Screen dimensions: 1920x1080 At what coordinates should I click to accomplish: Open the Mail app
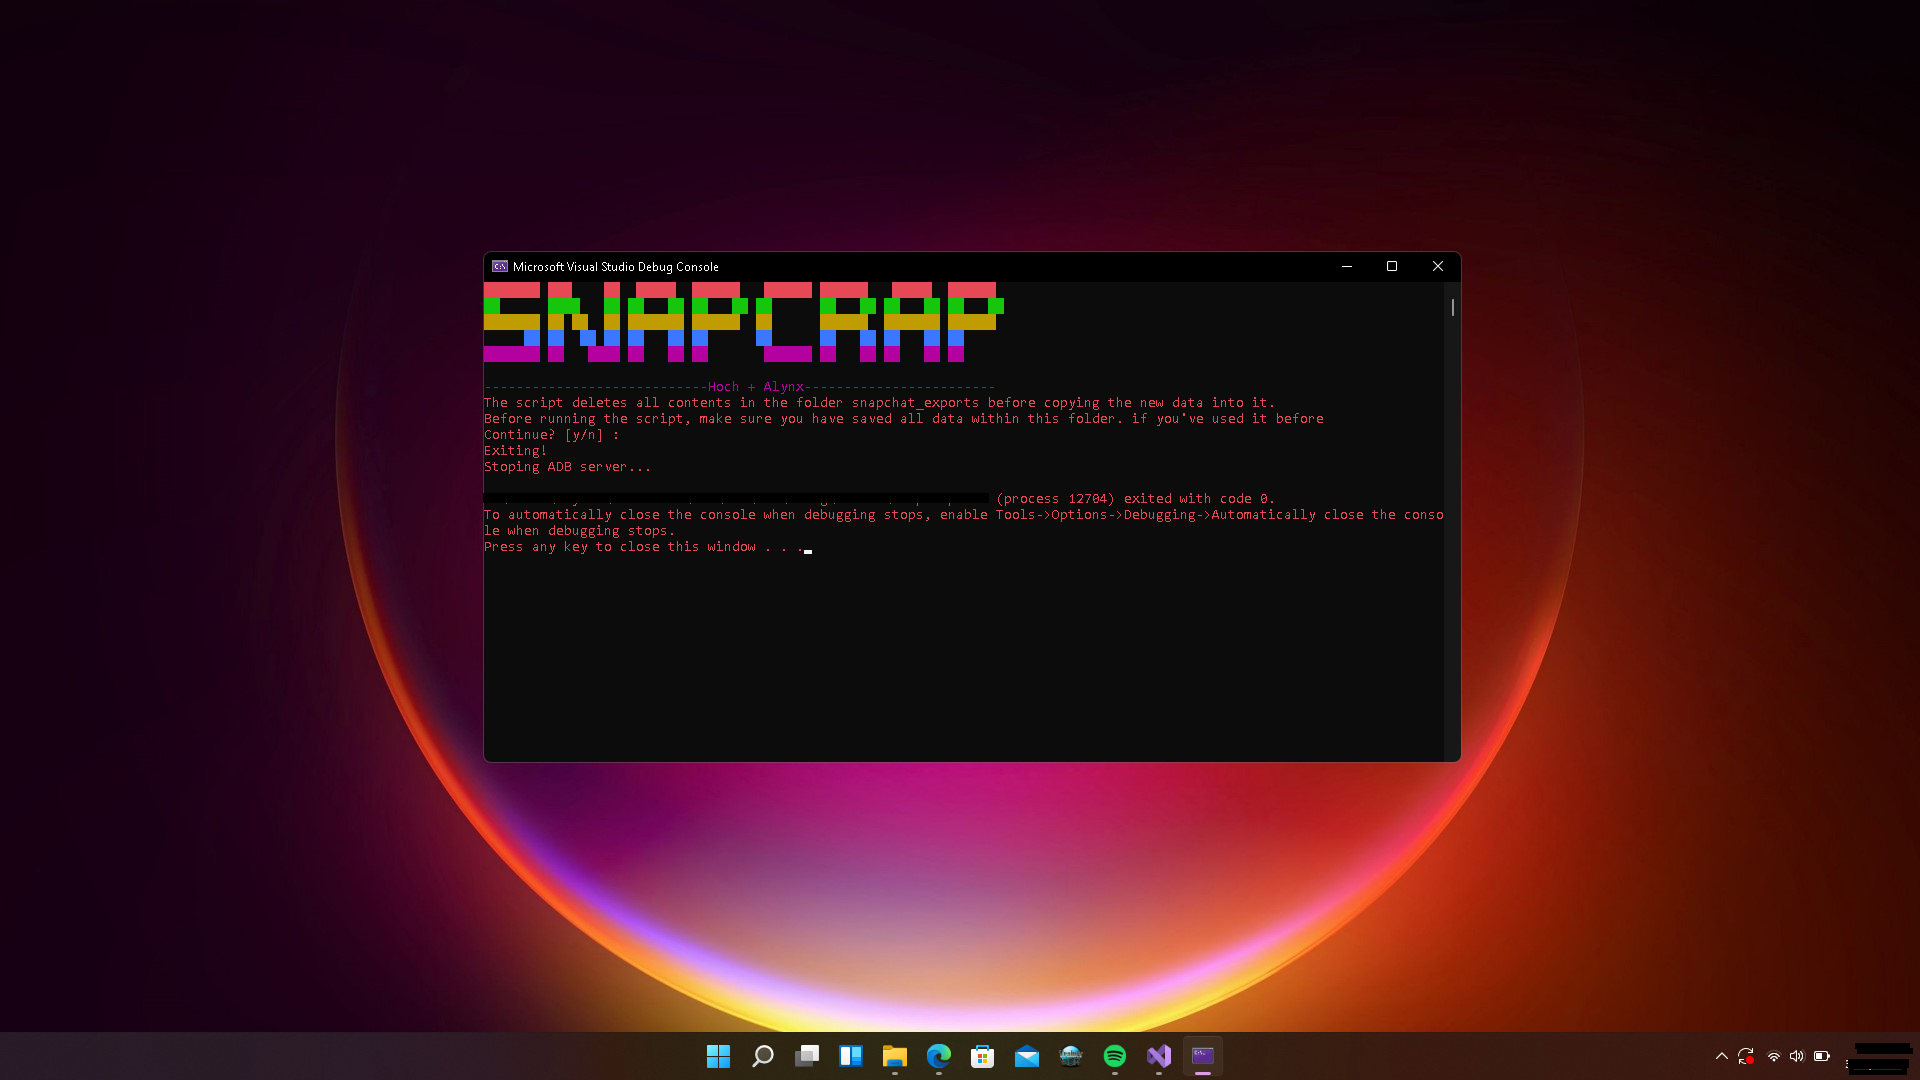1027,1056
